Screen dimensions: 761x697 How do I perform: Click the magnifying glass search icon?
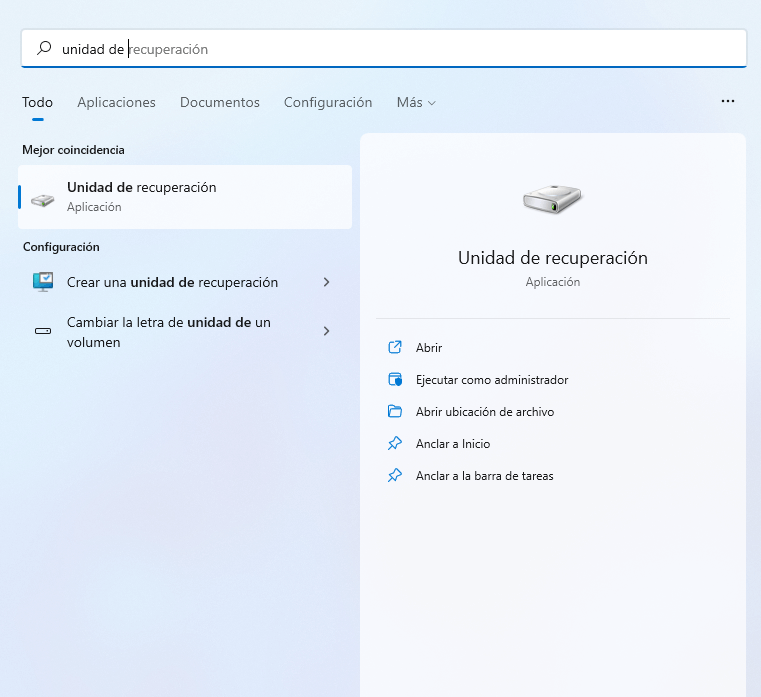coord(44,48)
